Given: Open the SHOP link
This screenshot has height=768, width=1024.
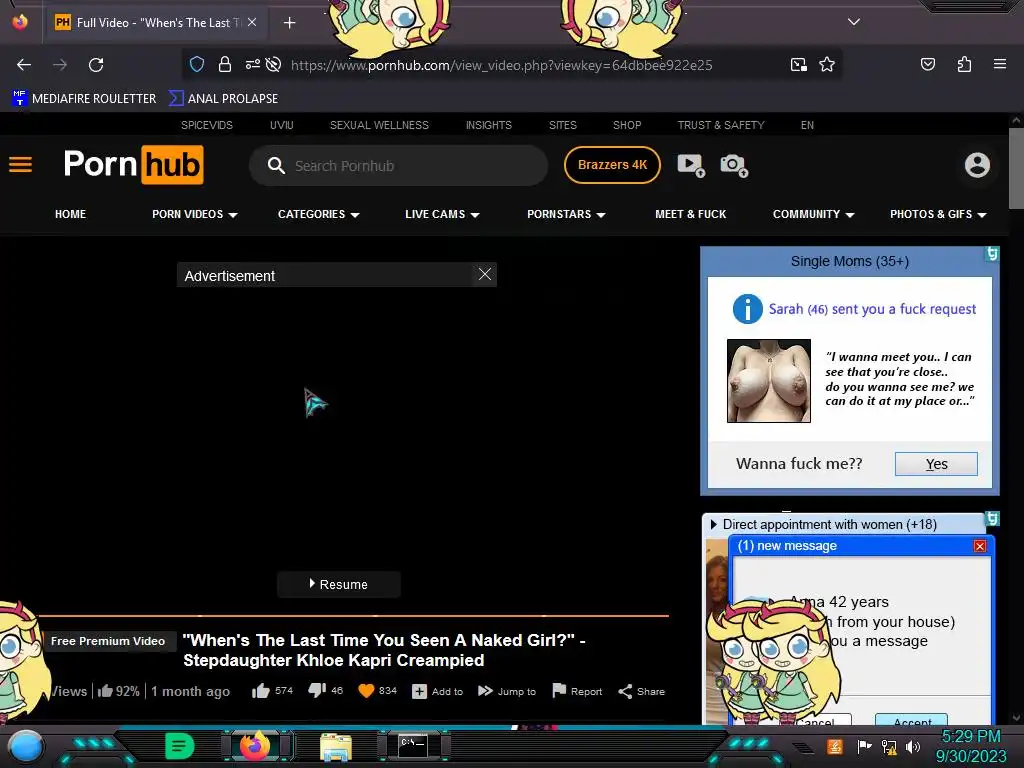Looking at the screenshot, I should point(627,125).
